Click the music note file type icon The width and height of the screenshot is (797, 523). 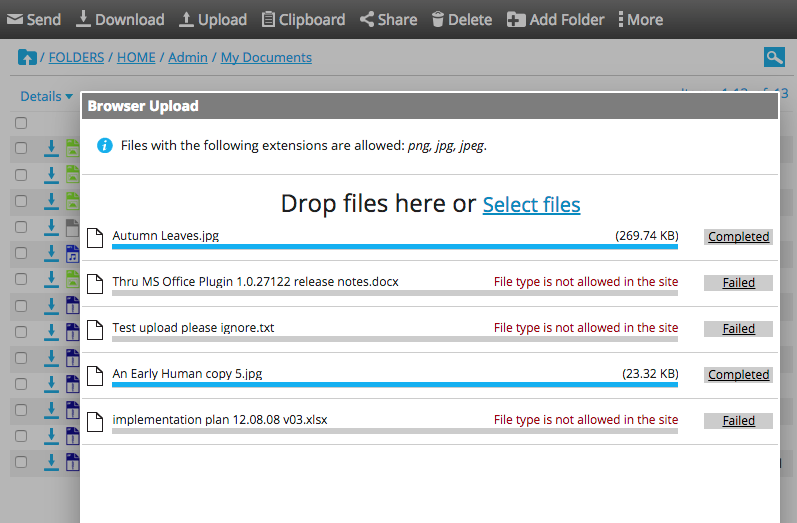(73, 253)
